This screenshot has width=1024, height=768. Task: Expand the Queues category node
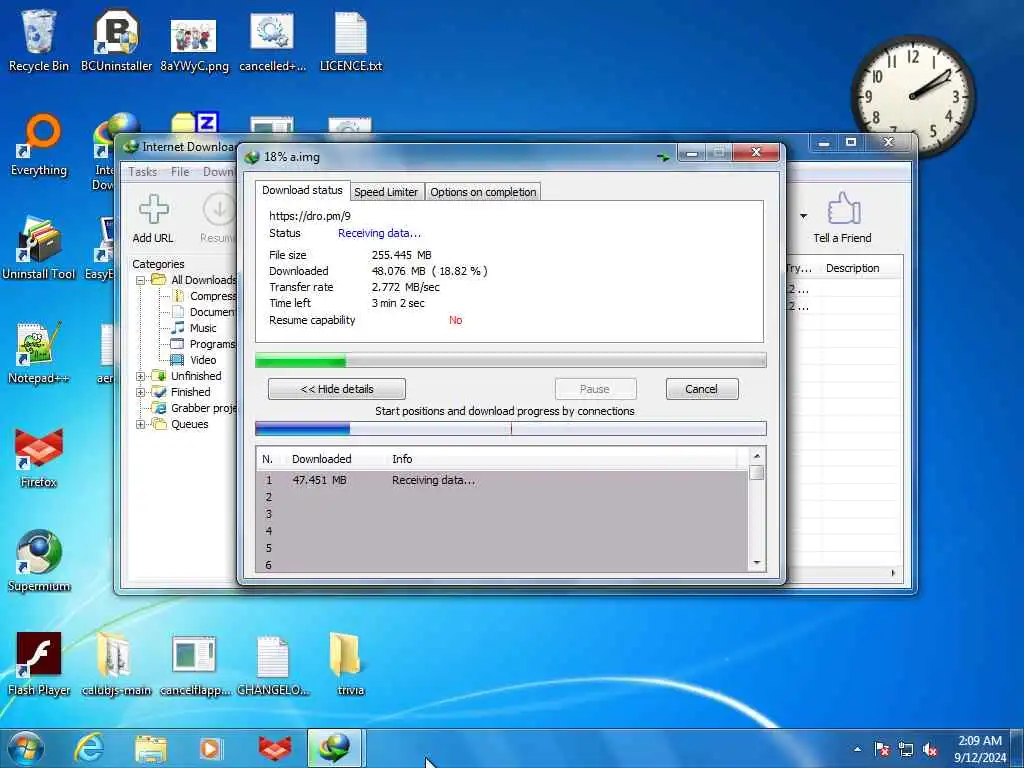click(140, 424)
